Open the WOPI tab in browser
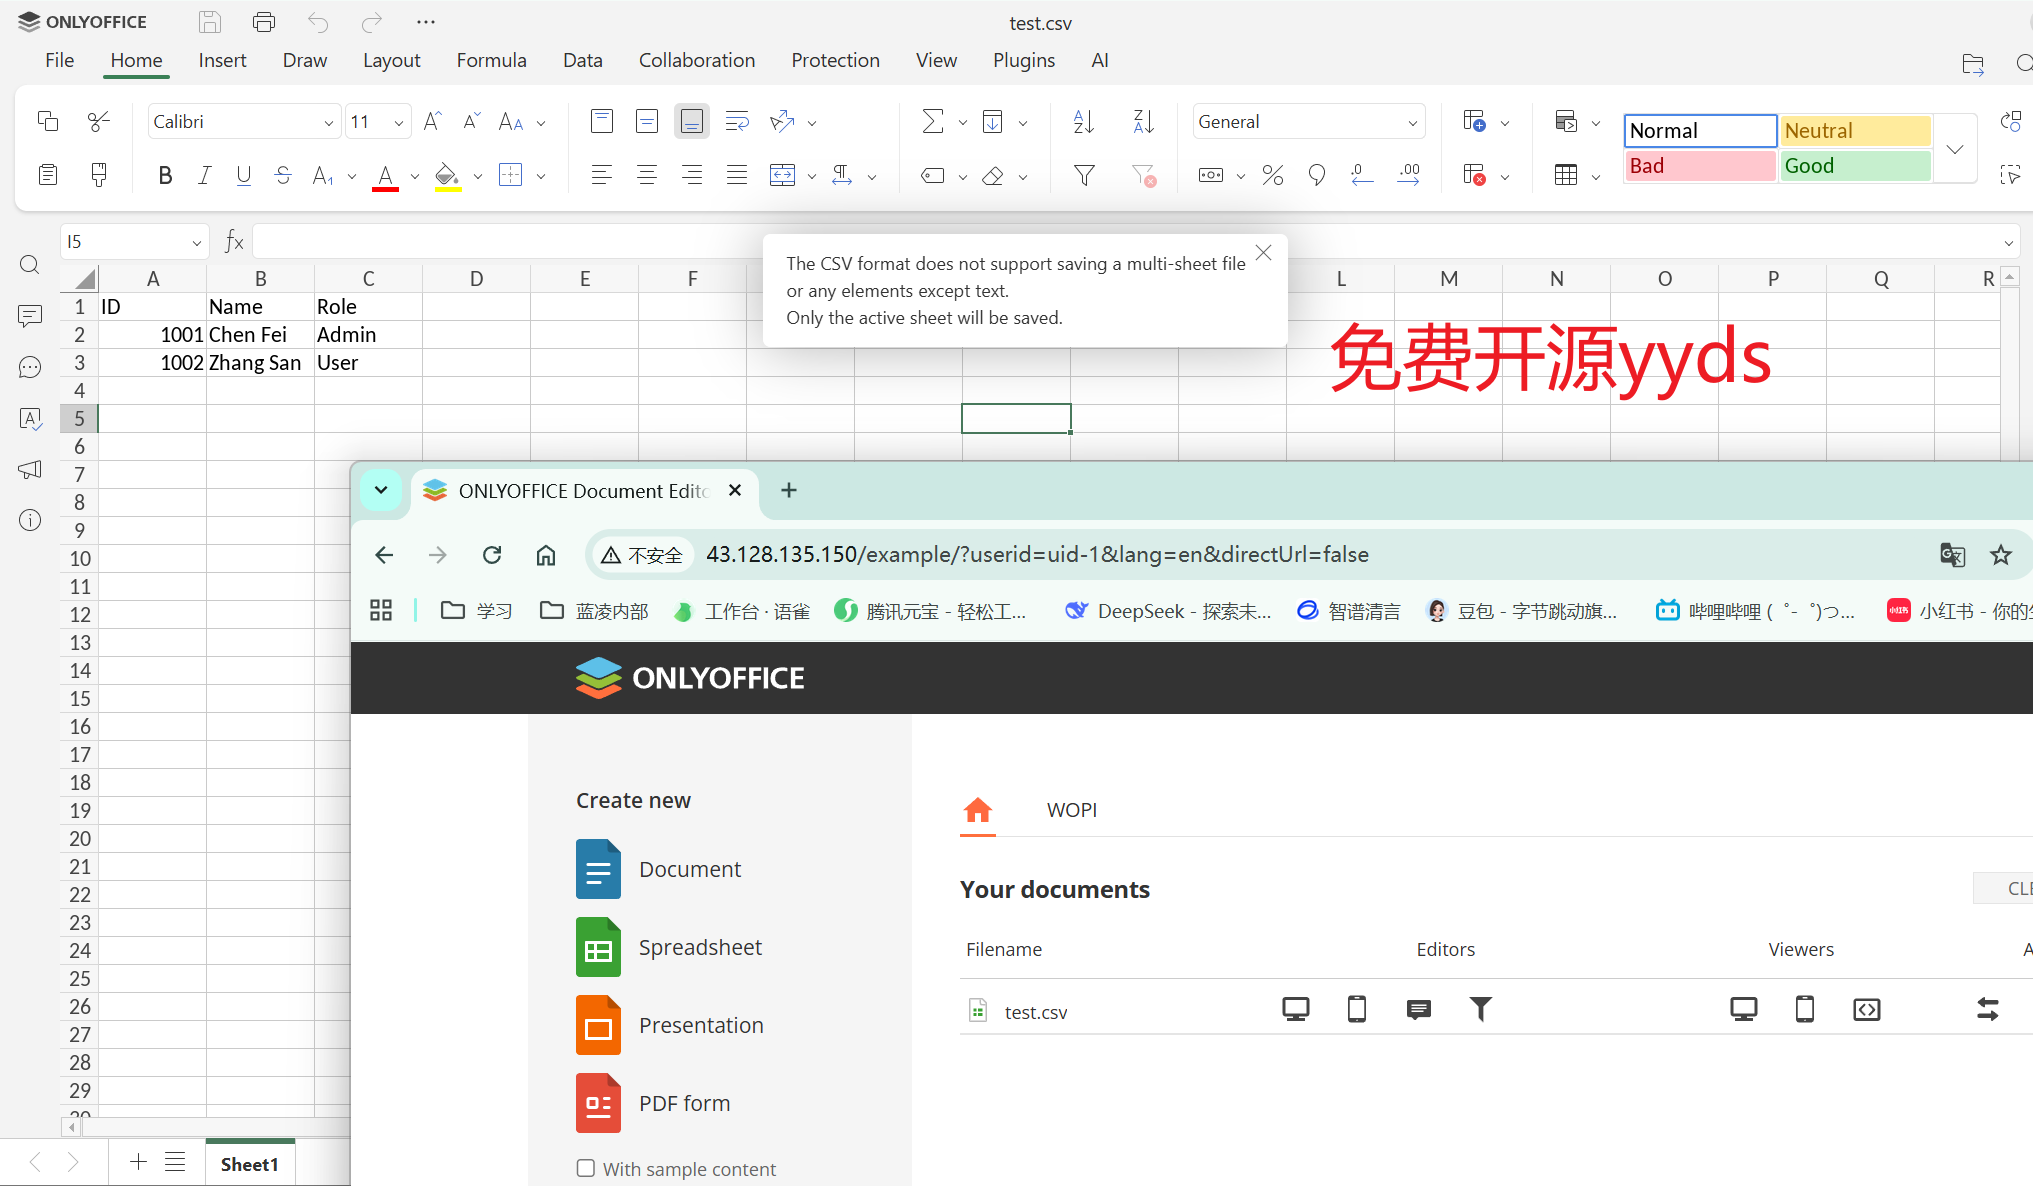 (1072, 810)
